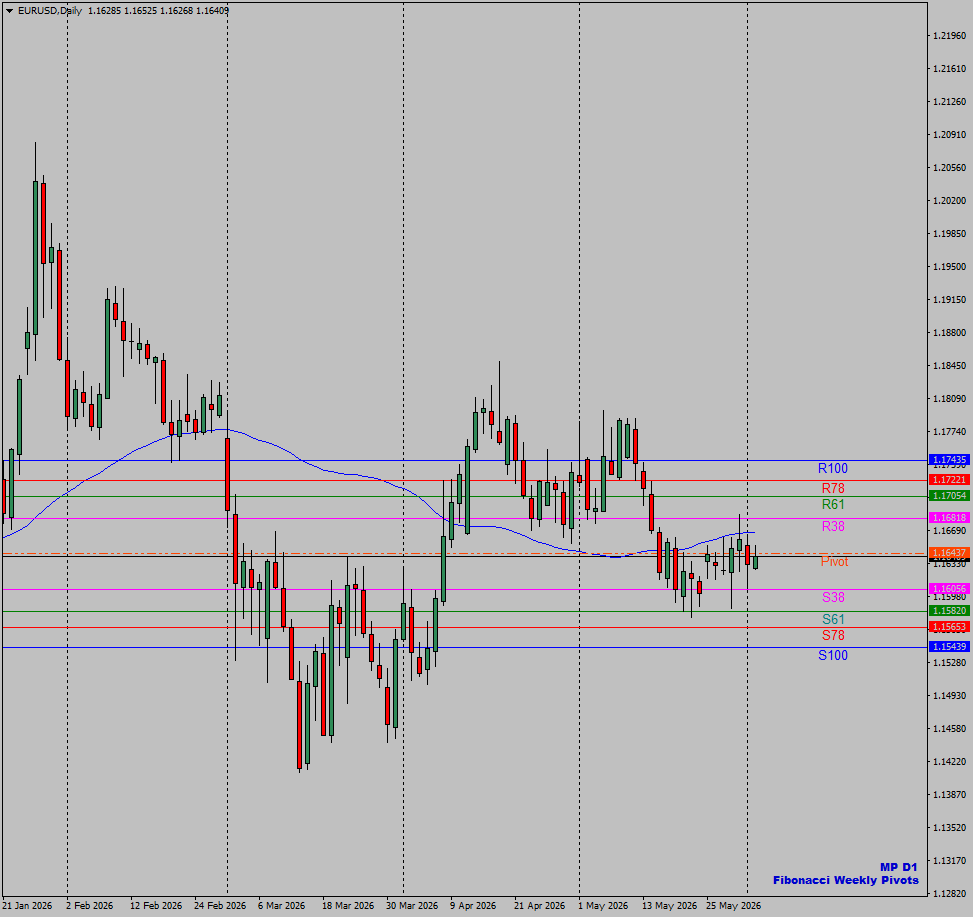Click the 9 Apr 2026 date on time axis
973x917 pixels.
click(473, 906)
